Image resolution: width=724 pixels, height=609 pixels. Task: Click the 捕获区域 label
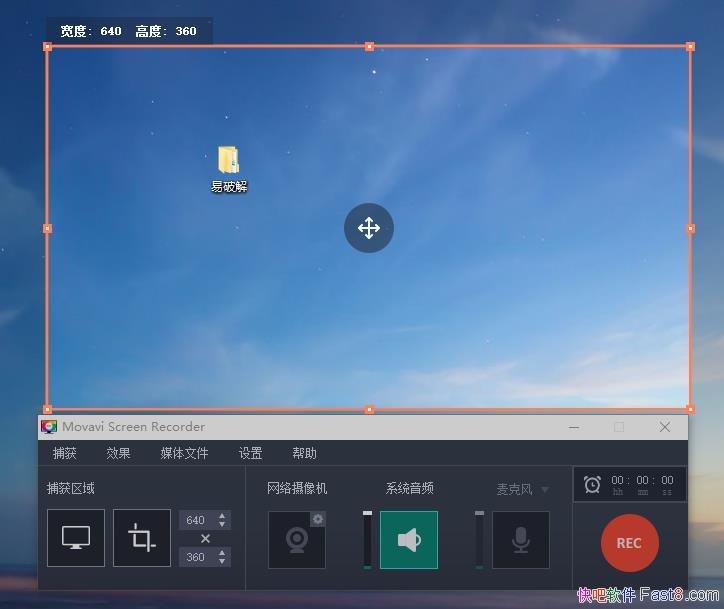click(71, 488)
